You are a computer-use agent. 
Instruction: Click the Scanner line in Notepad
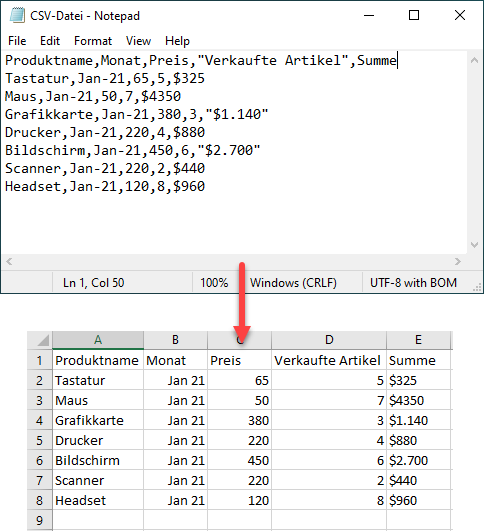coord(105,168)
